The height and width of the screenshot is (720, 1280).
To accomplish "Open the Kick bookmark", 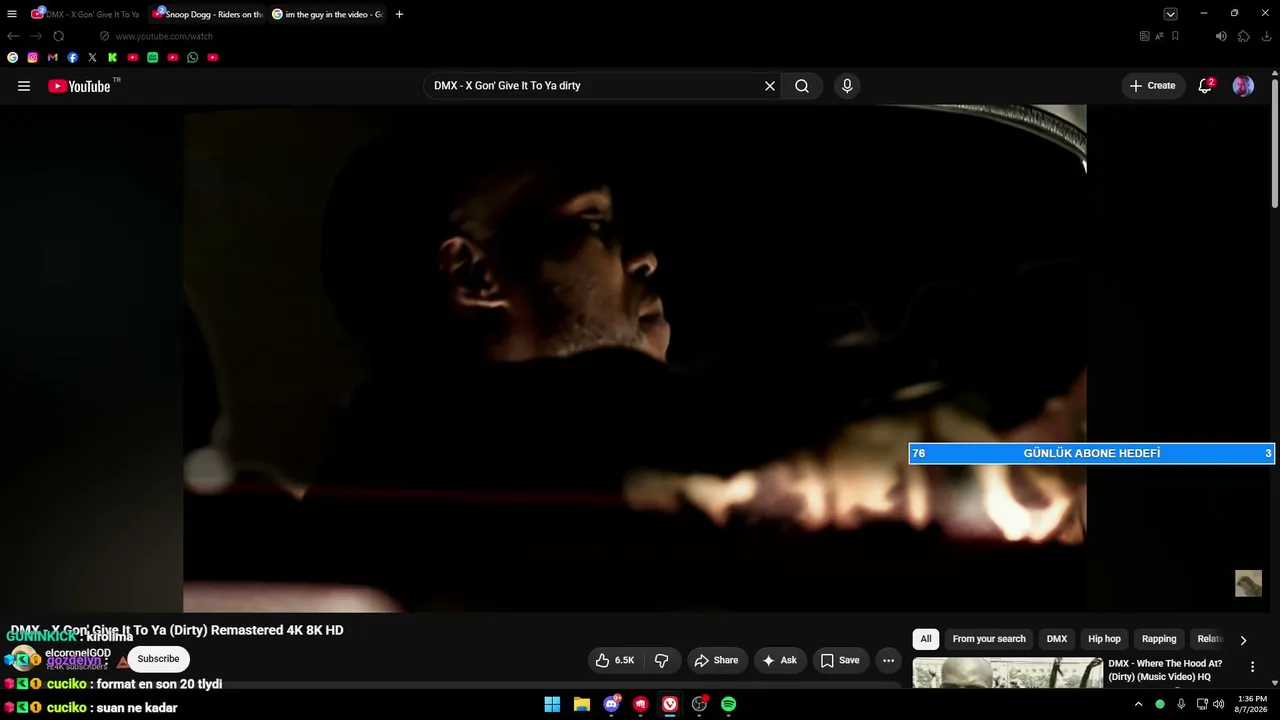I will pyautogui.click(x=112, y=58).
